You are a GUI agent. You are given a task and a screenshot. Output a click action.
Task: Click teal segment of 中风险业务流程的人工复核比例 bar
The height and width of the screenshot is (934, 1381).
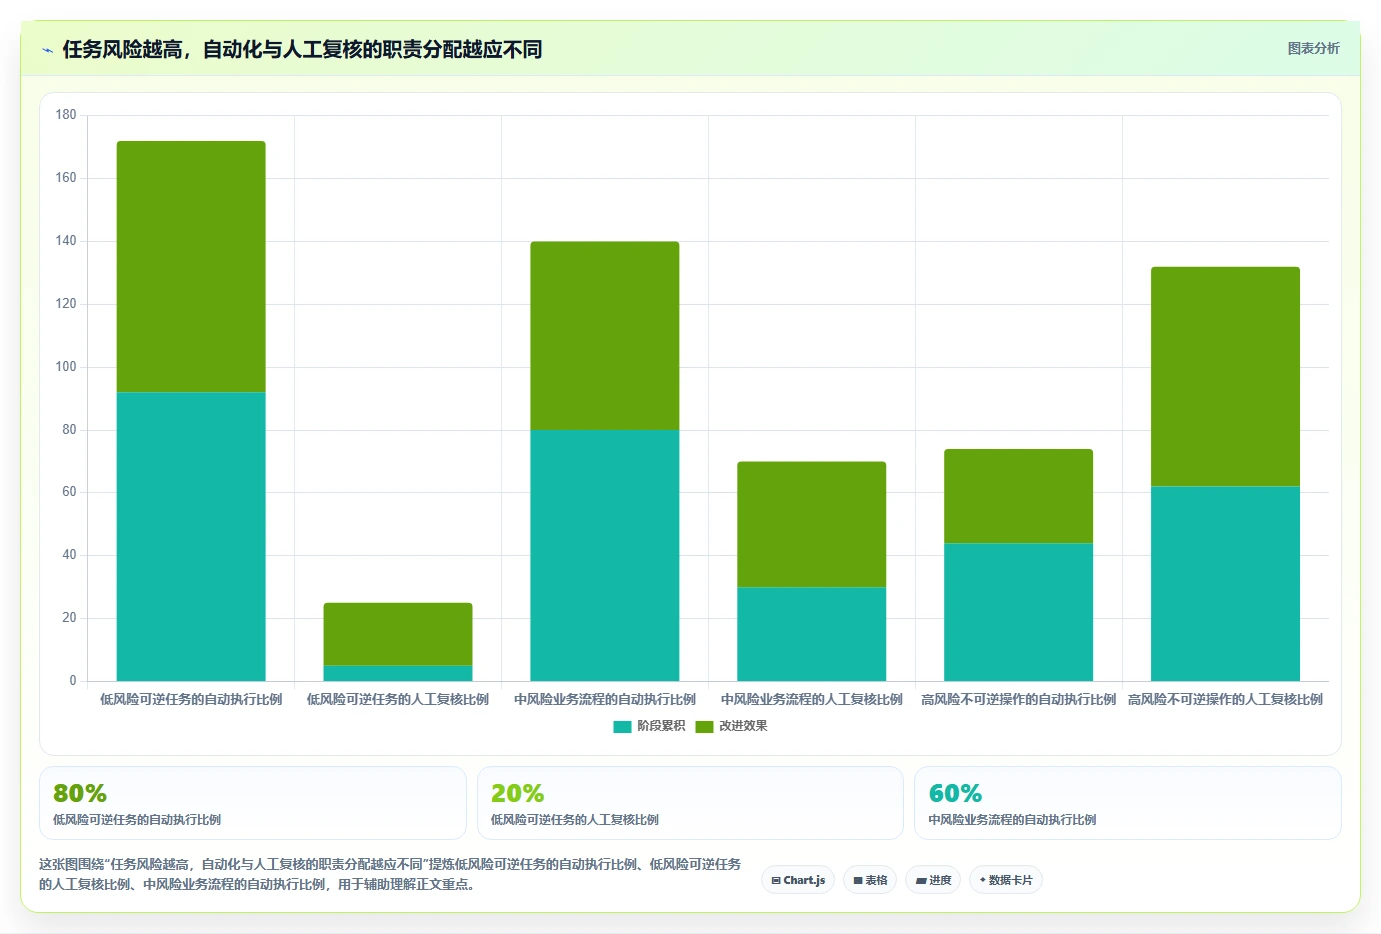(x=812, y=634)
